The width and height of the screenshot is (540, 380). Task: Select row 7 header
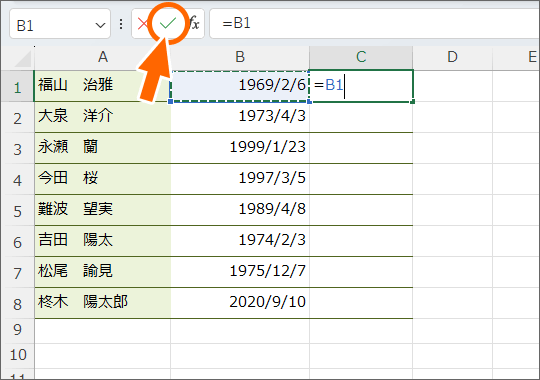pos(17,273)
